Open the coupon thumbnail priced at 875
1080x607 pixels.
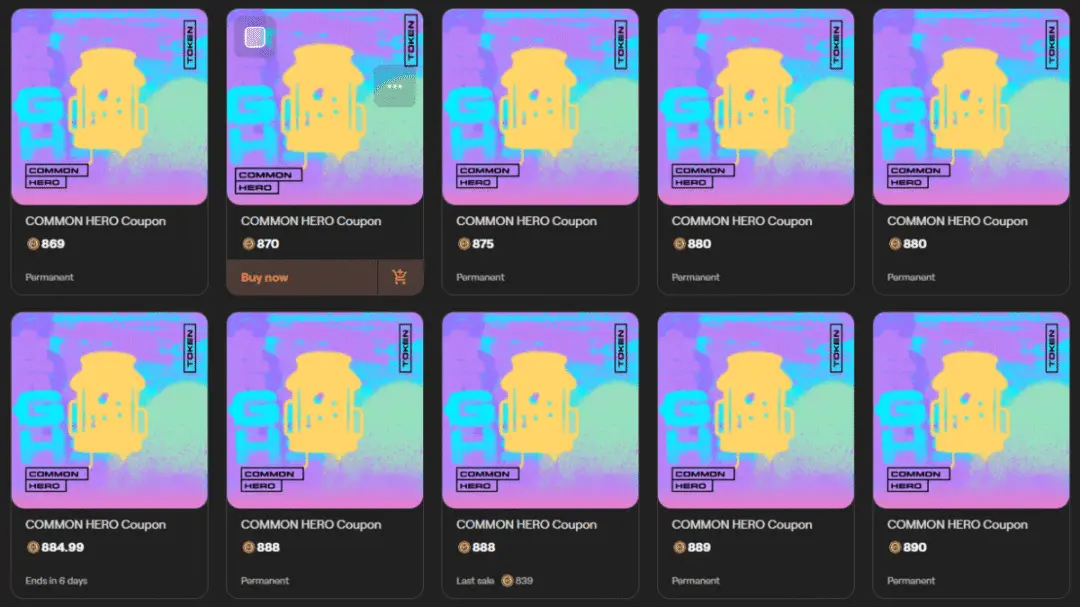point(540,107)
